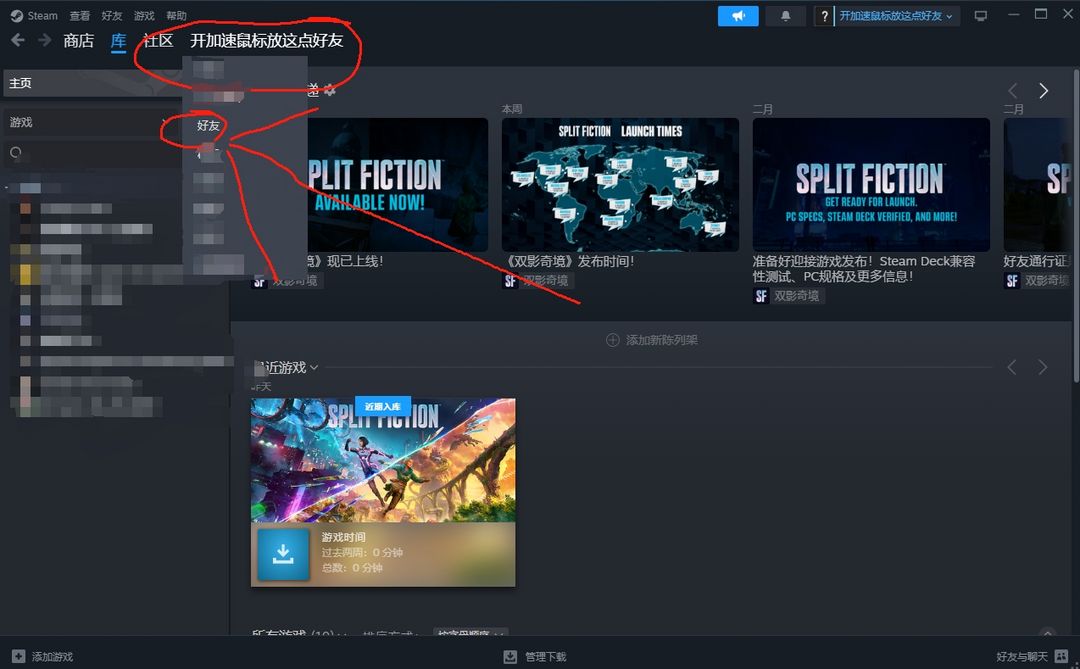Viewport: 1080px width, 669px height.
Task: Select 主页 in the library sidebar
Action: (x=93, y=83)
